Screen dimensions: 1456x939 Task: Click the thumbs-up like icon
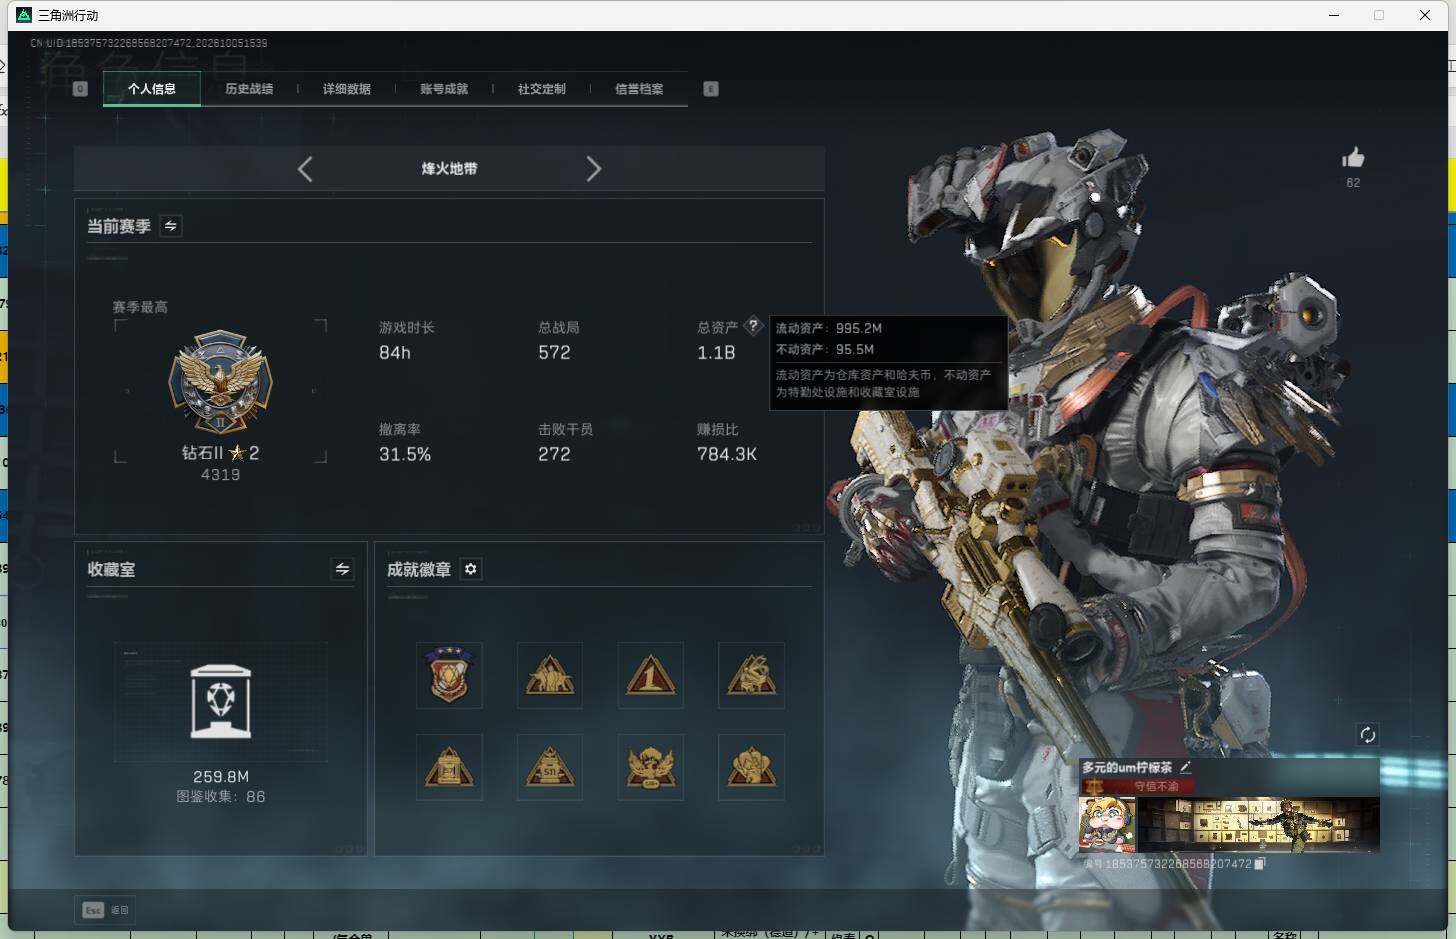(x=1353, y=157)
